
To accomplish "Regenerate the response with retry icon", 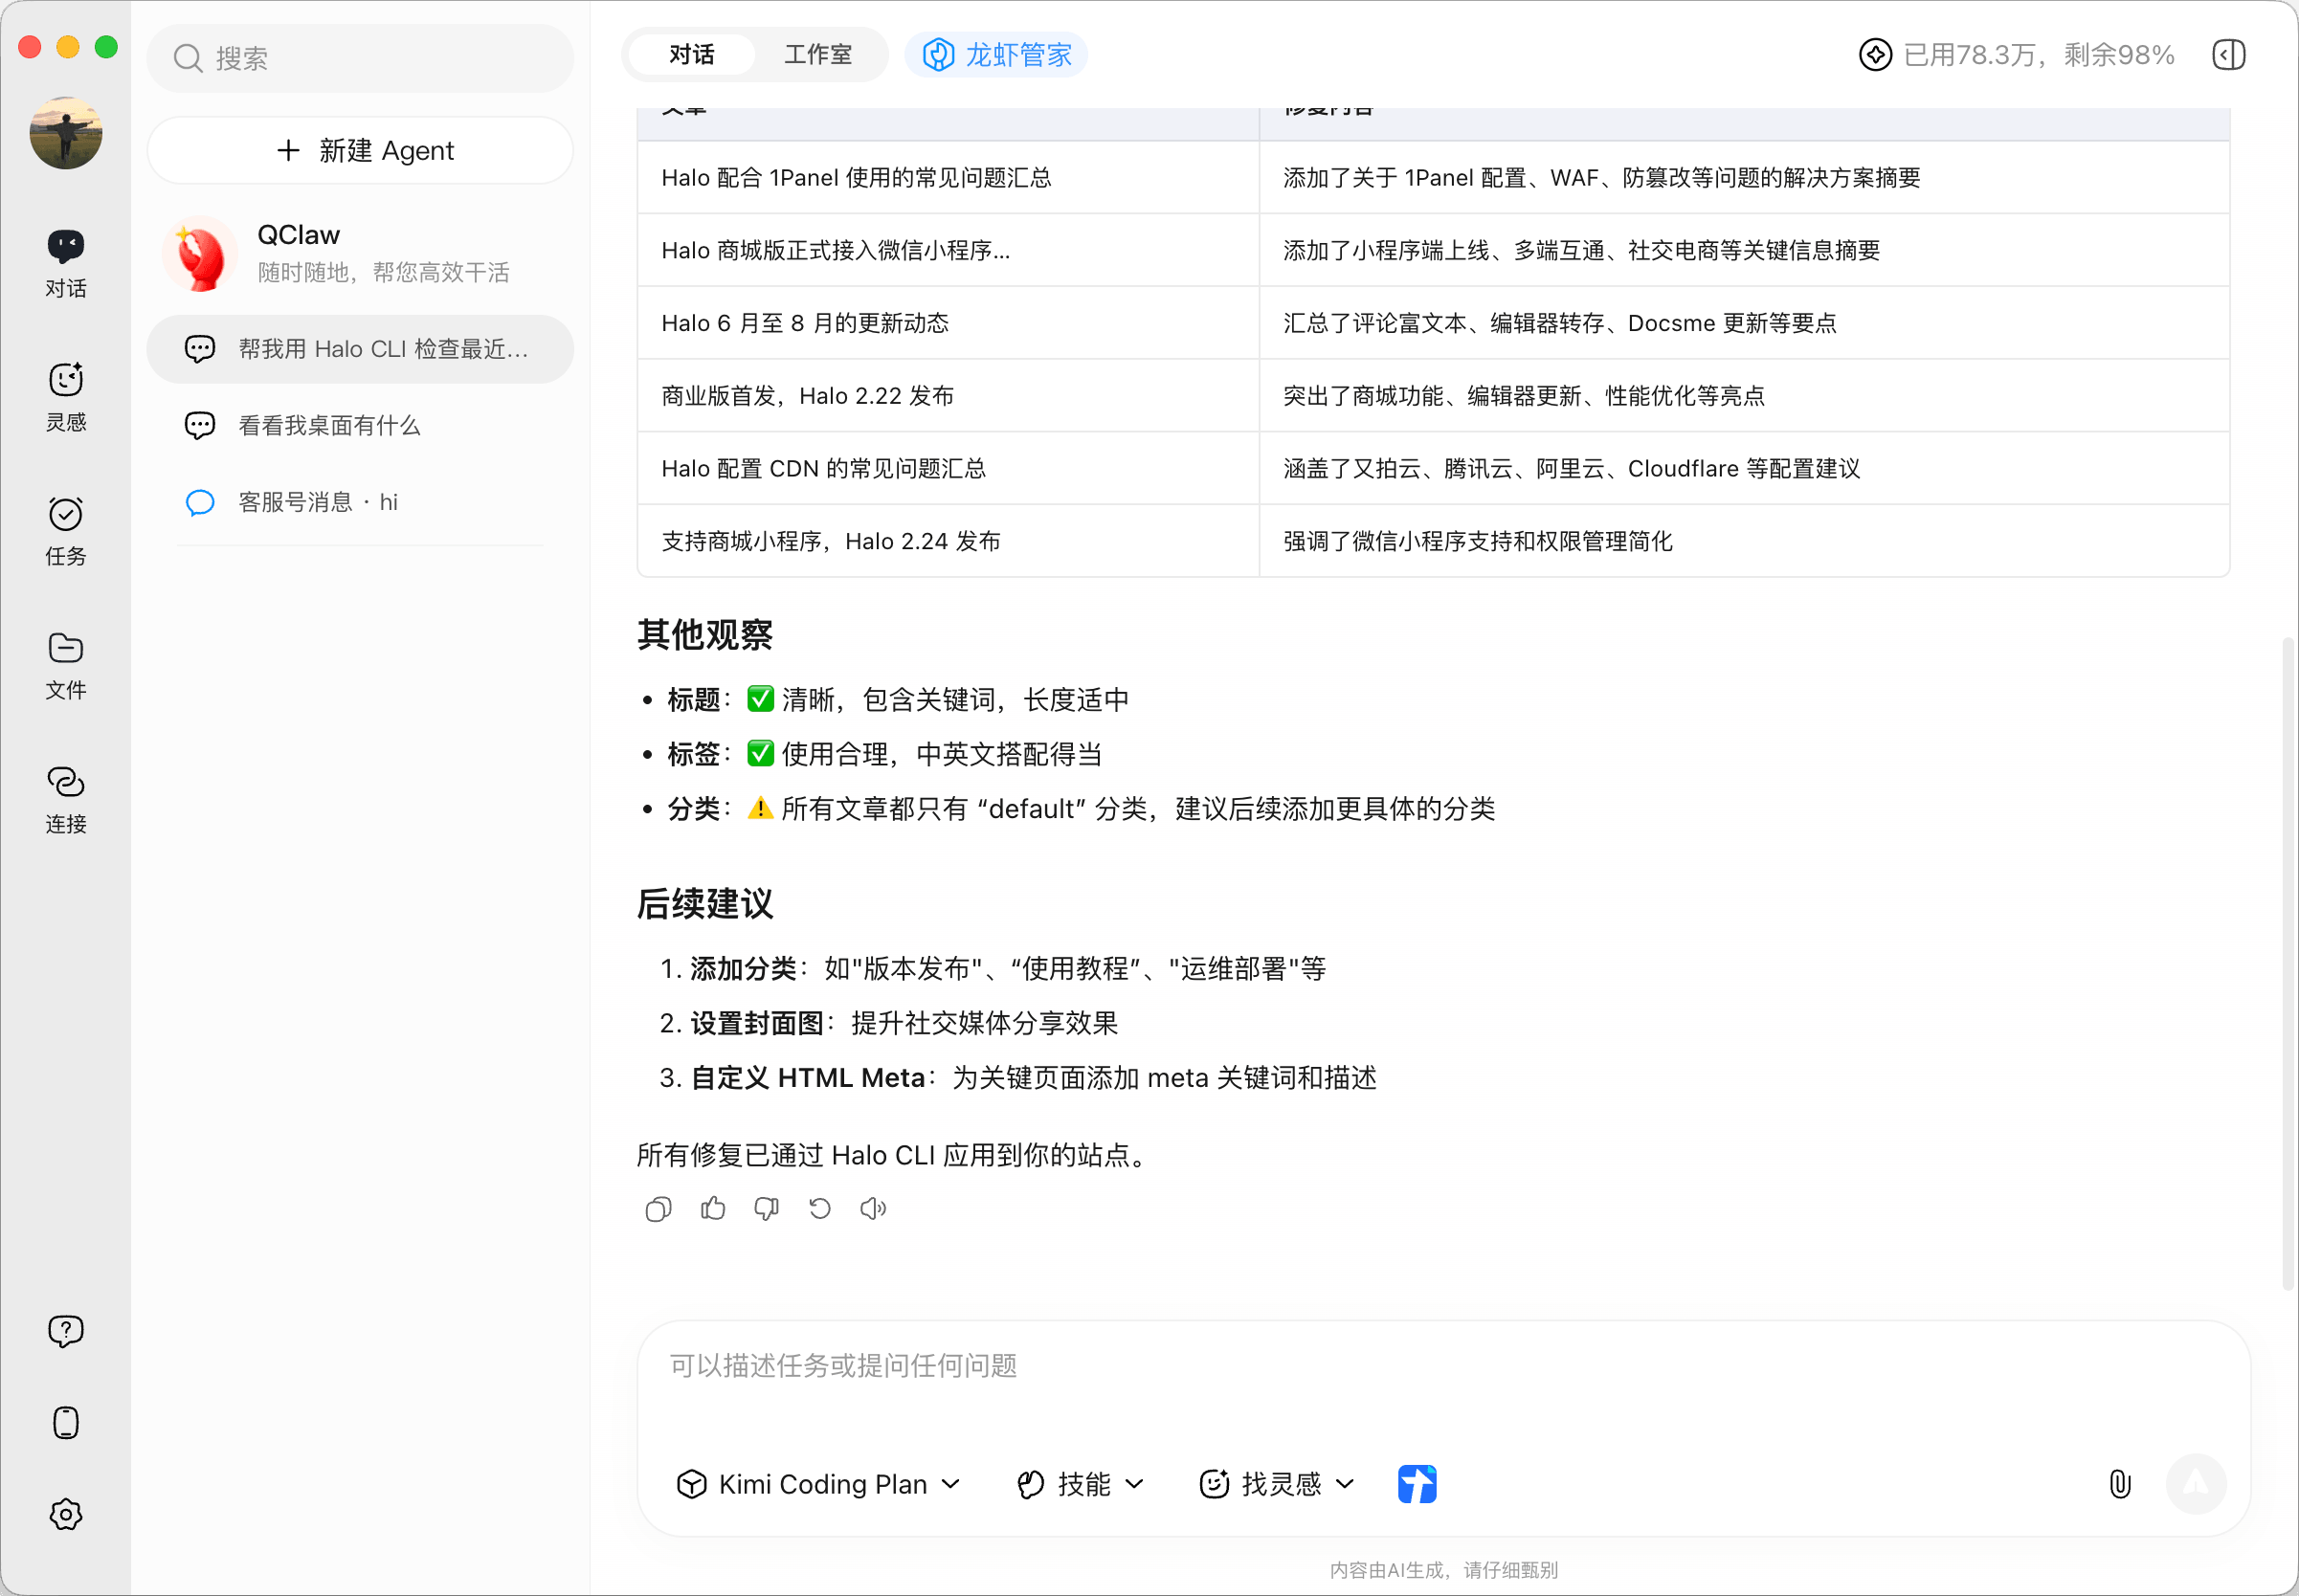I will coord(820,1209).
